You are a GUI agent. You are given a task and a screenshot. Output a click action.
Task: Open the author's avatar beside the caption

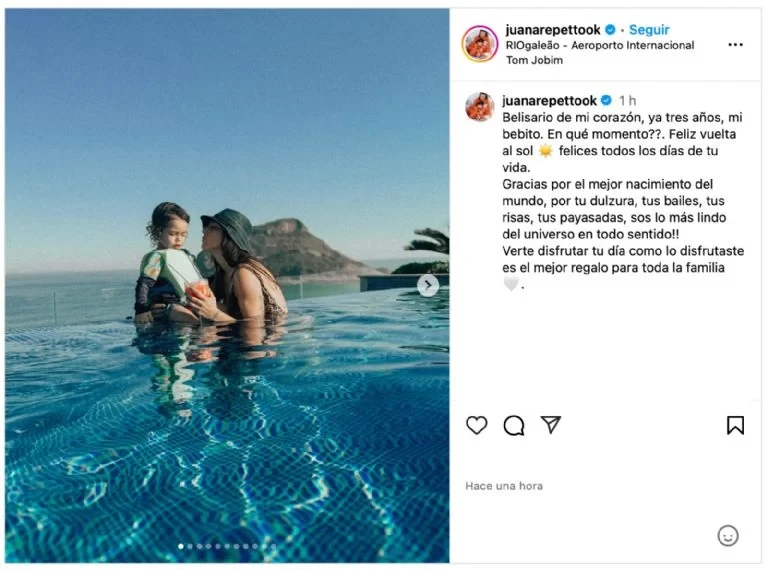click(480, 107)
